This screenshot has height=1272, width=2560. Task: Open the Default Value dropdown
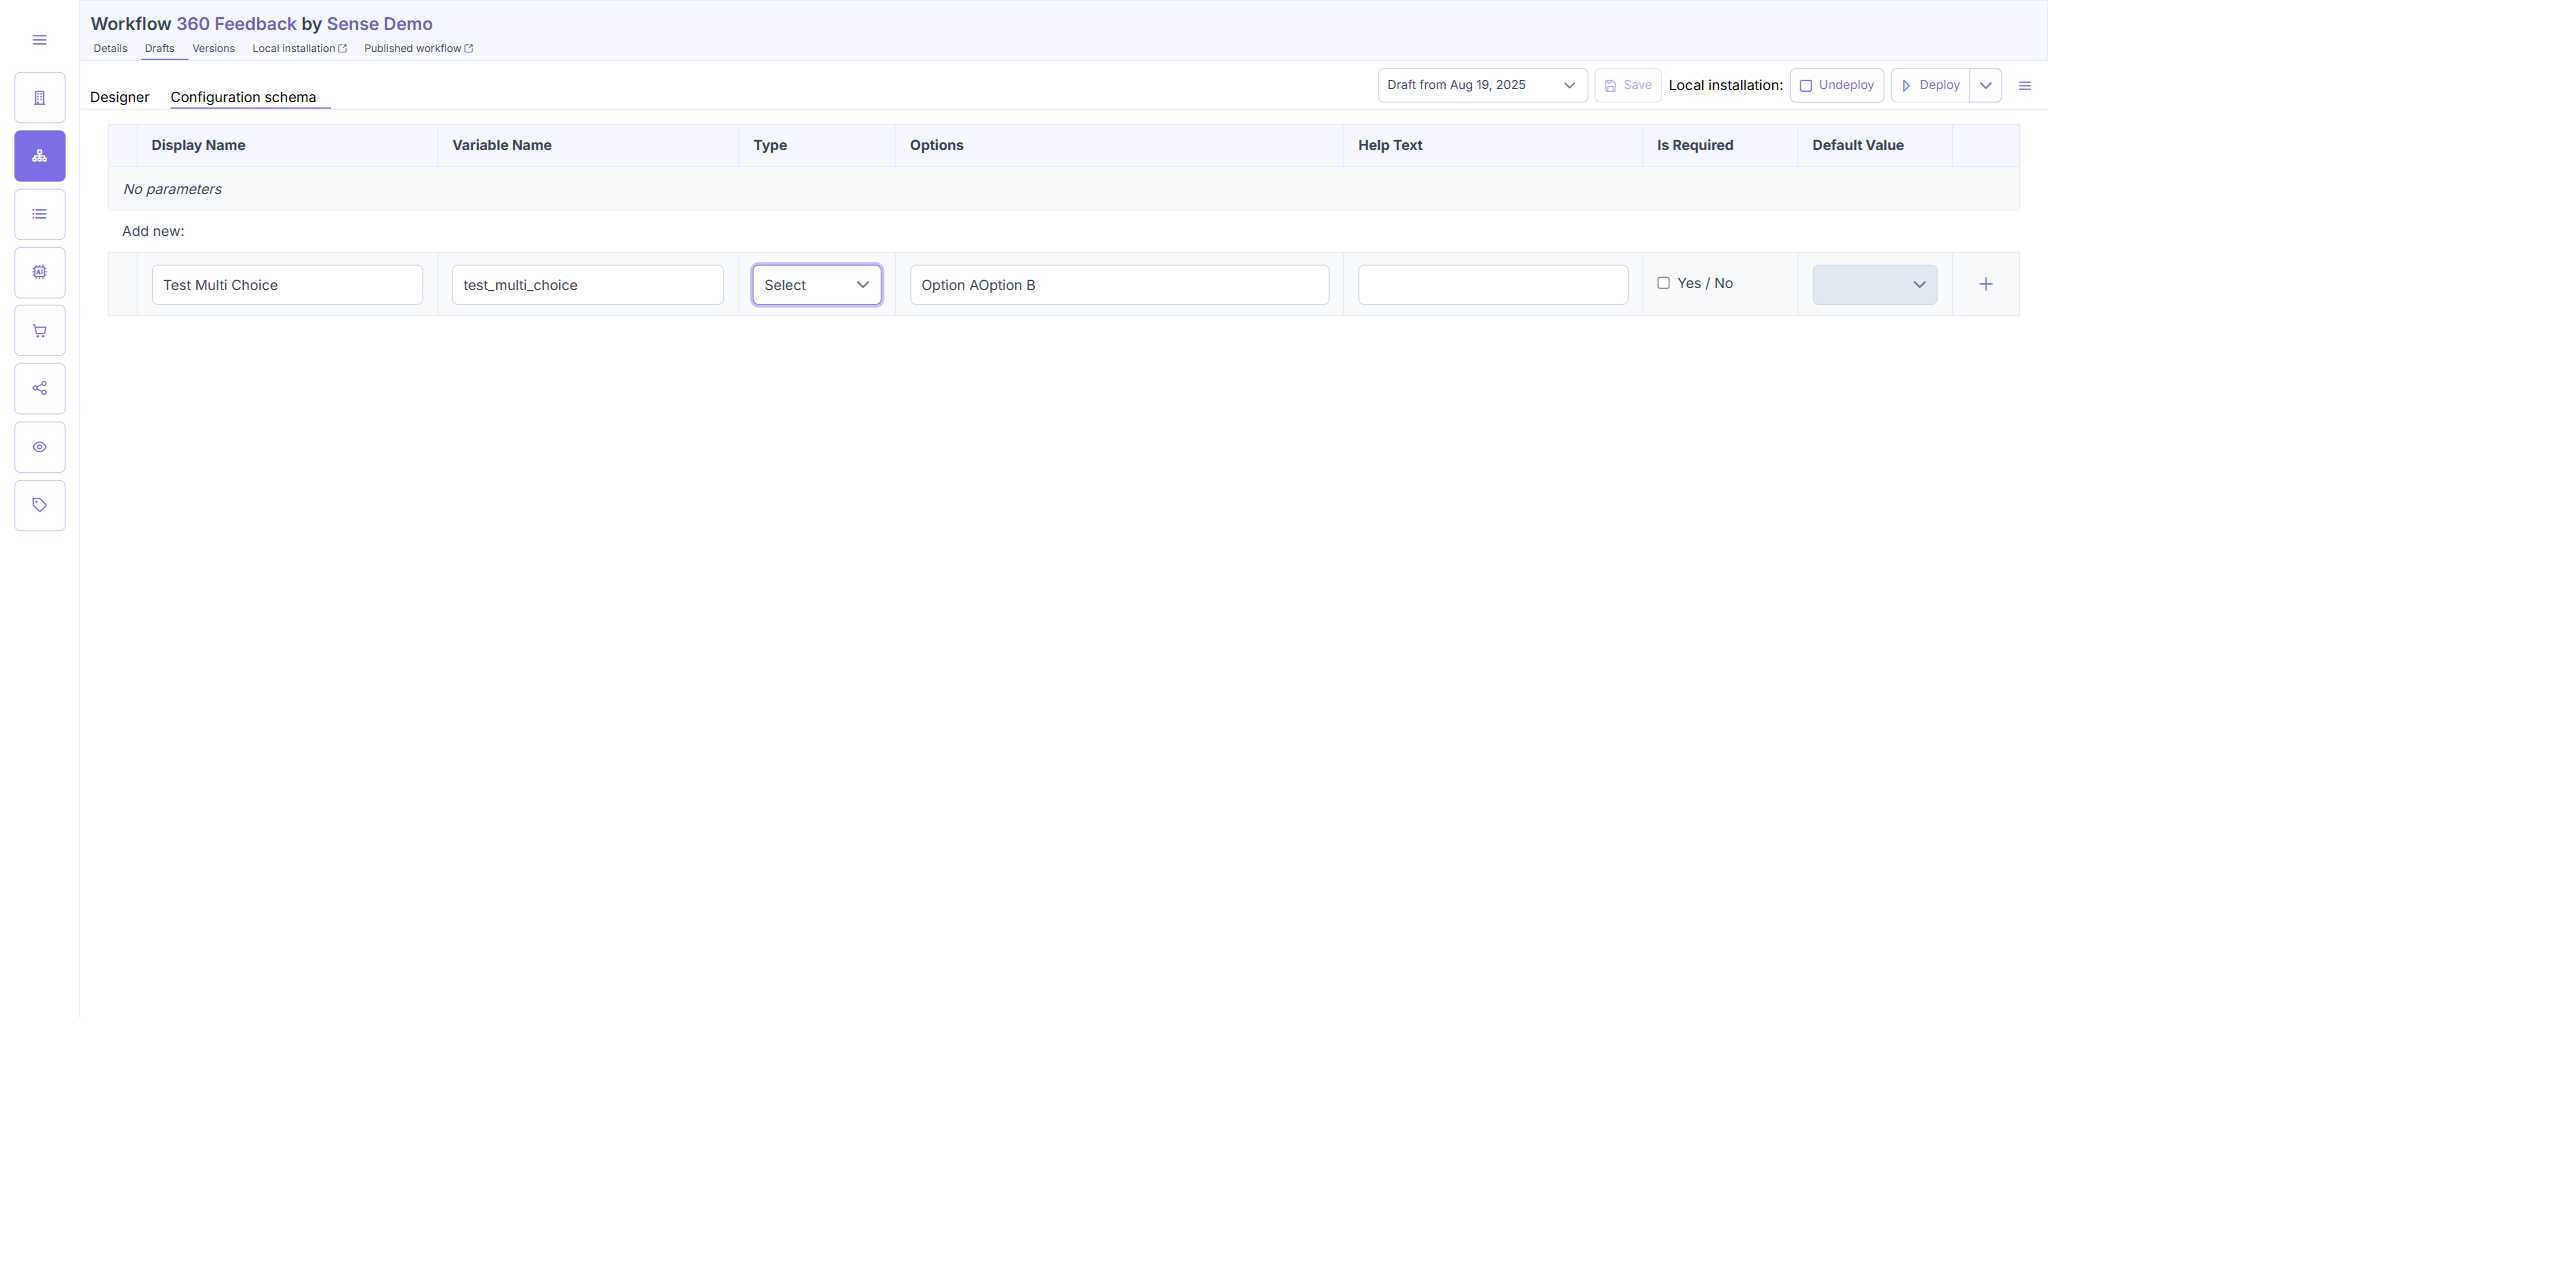[1875, 285]
